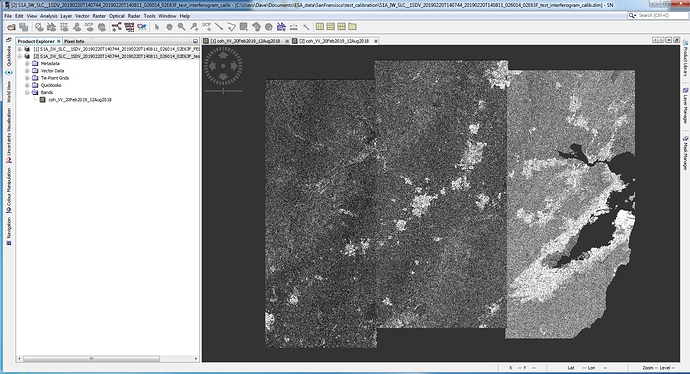Expand the Metadata folder

(27, 63)
